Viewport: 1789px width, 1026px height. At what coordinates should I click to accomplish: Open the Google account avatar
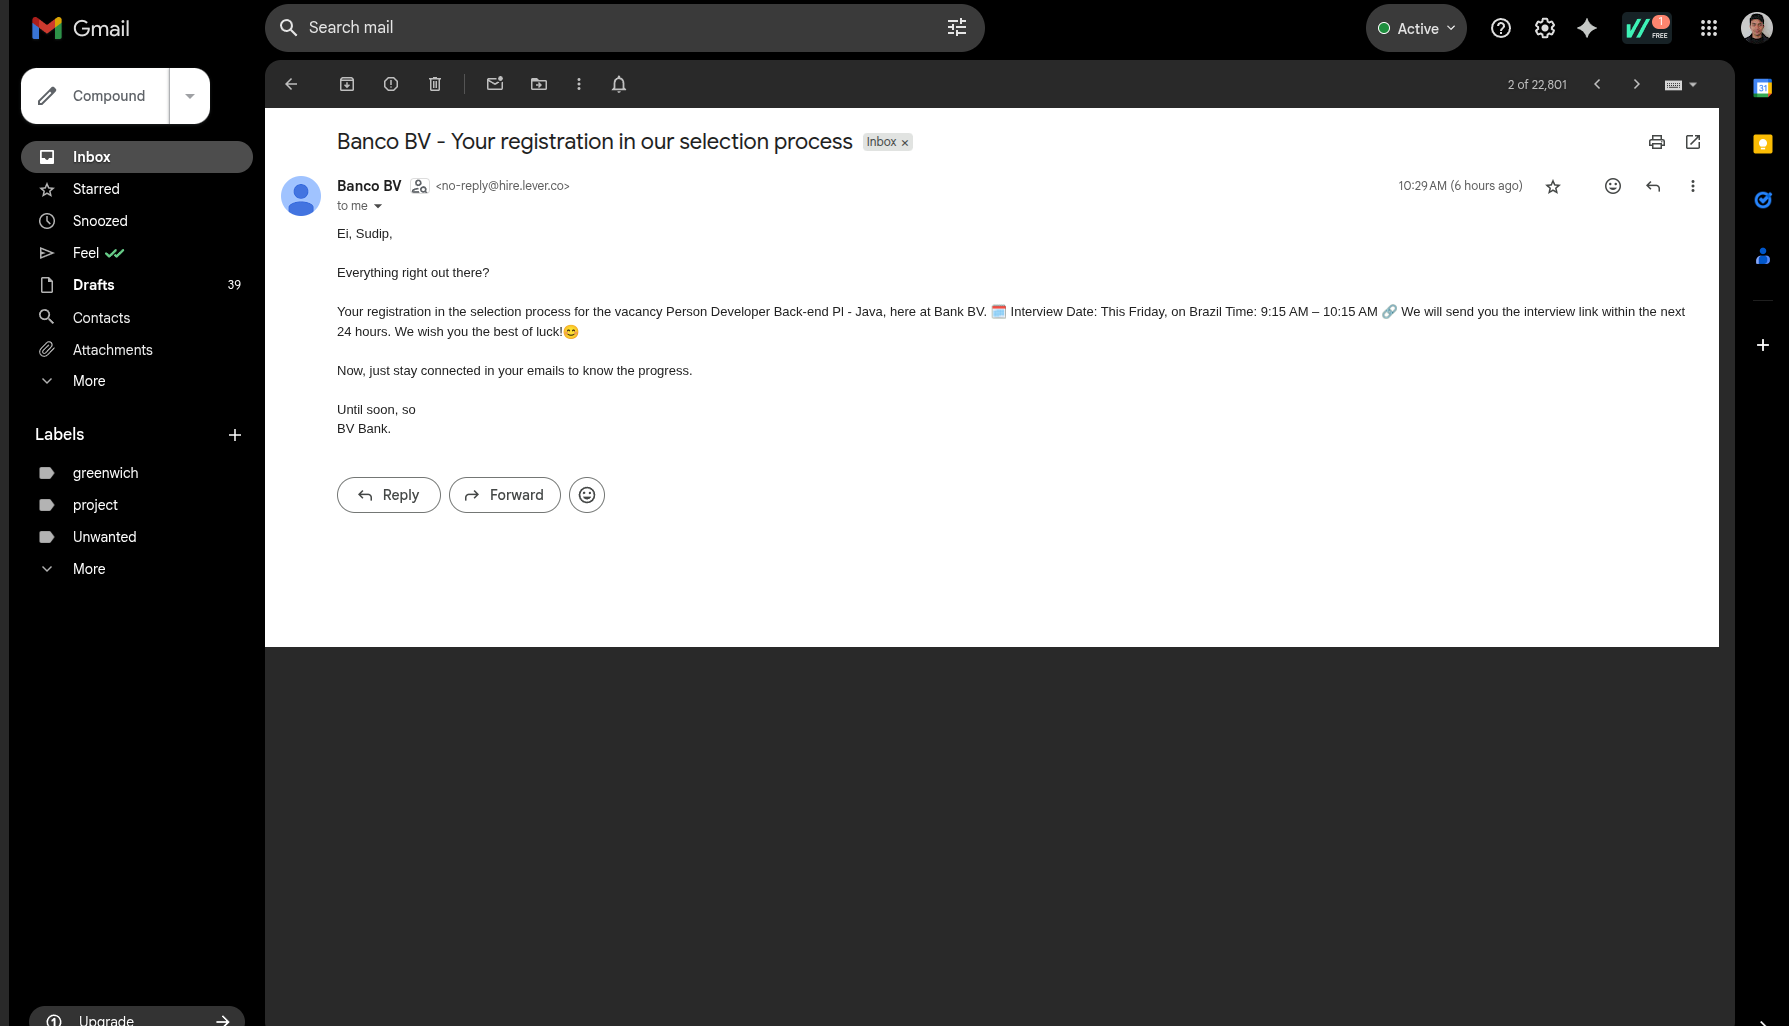pyautogui.click(x=1757, y=28)
